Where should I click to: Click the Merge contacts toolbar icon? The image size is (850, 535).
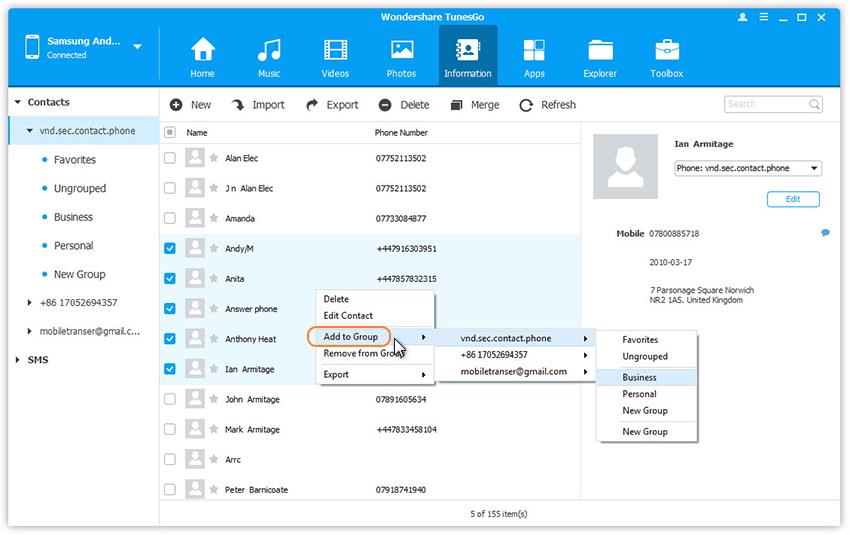tap(456, 105)
